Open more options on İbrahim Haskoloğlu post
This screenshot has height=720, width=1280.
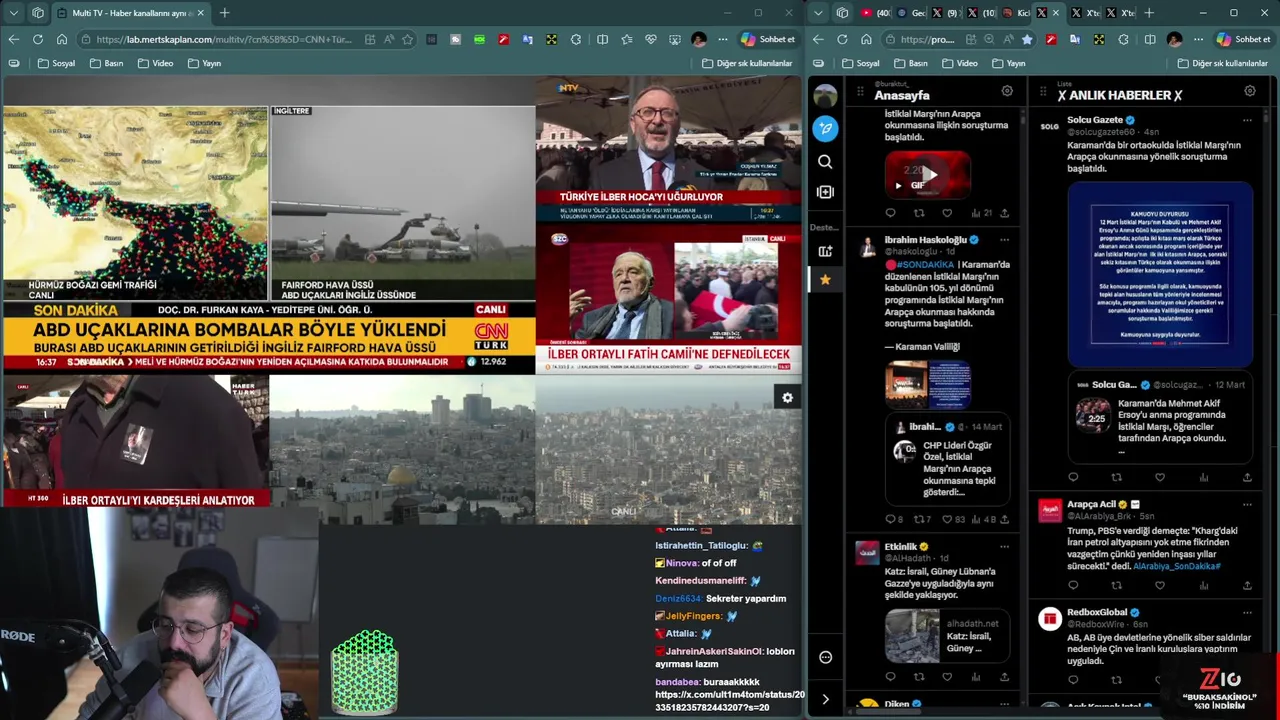[1004, 240]
